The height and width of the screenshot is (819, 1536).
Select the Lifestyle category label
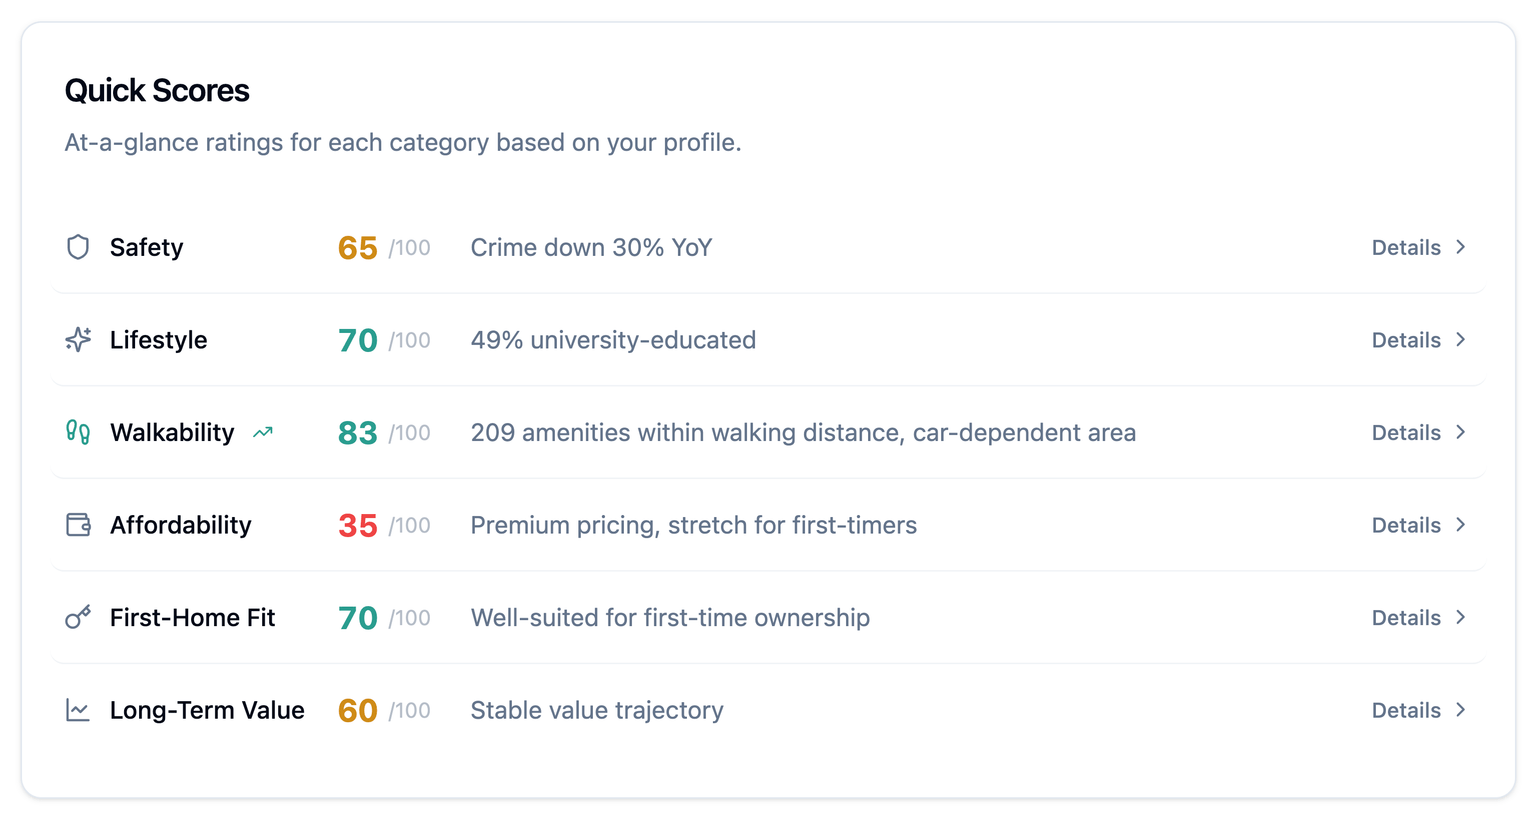pyautogui.click(x=158, y=340)
